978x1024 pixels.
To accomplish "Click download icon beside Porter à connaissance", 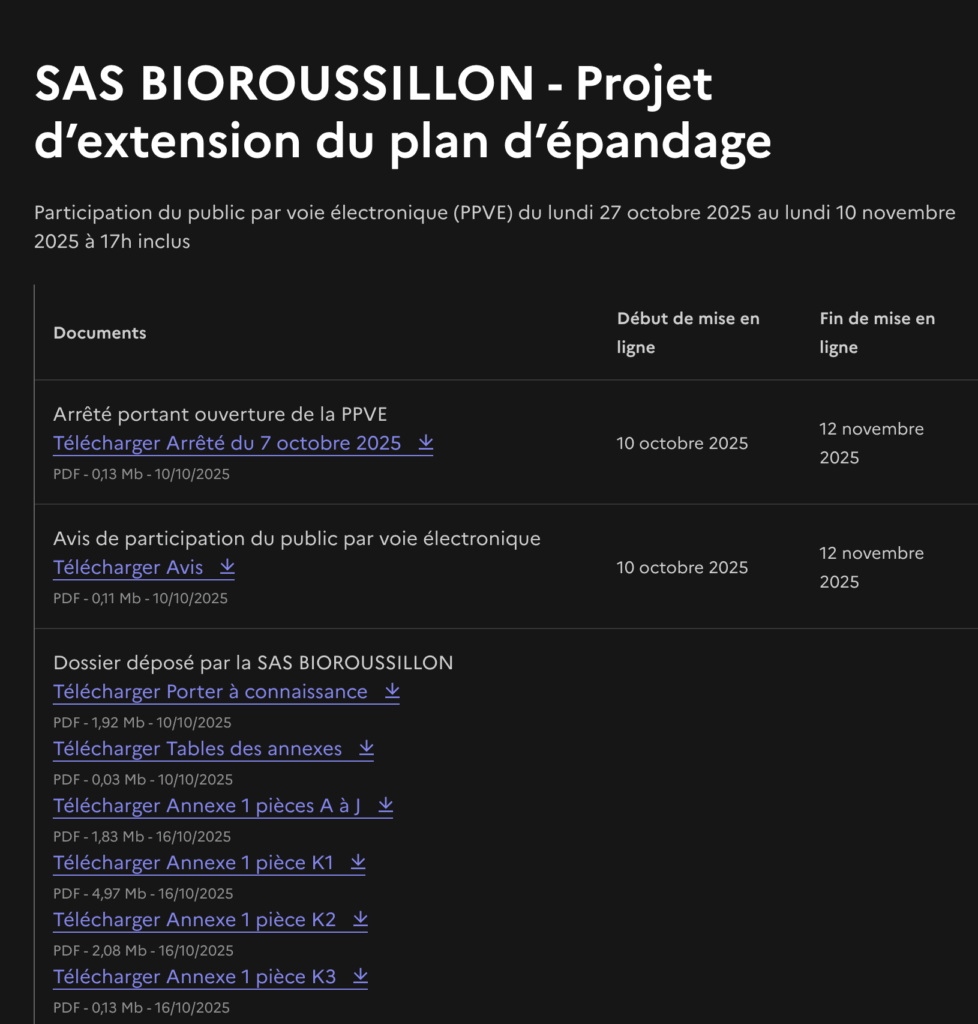I will pyautogui.click(x=392, y=691).
